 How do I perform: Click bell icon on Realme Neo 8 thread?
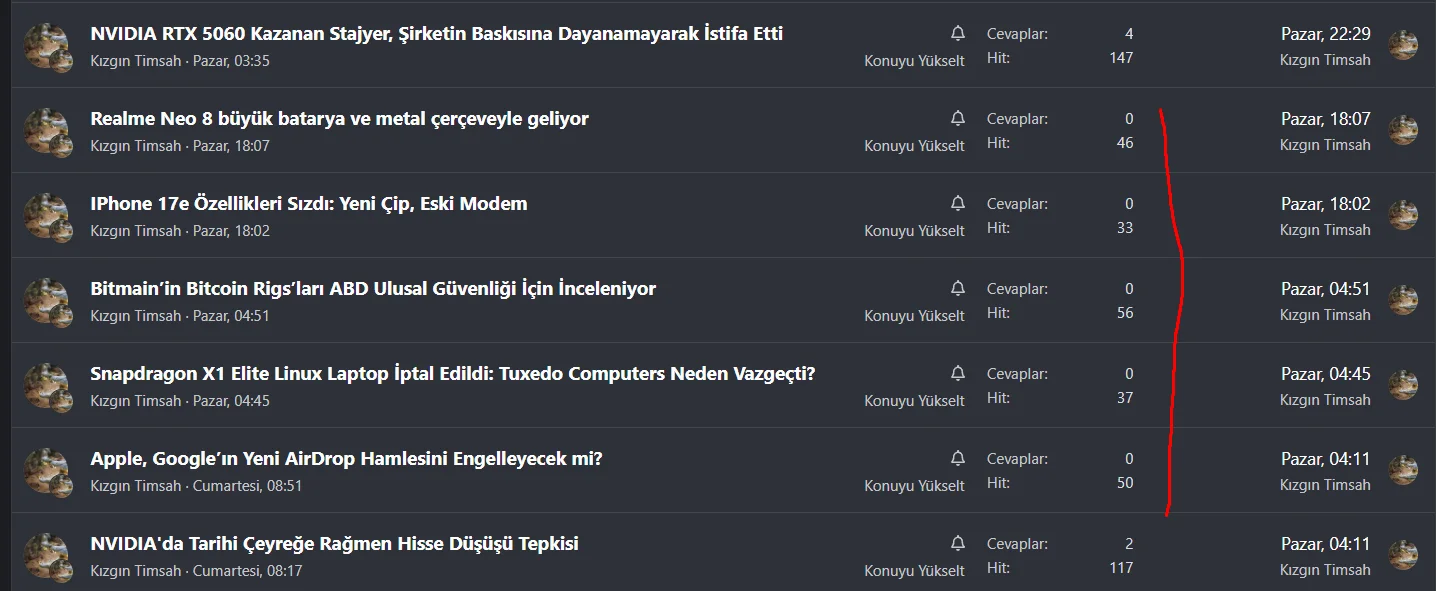click(958, 118)
